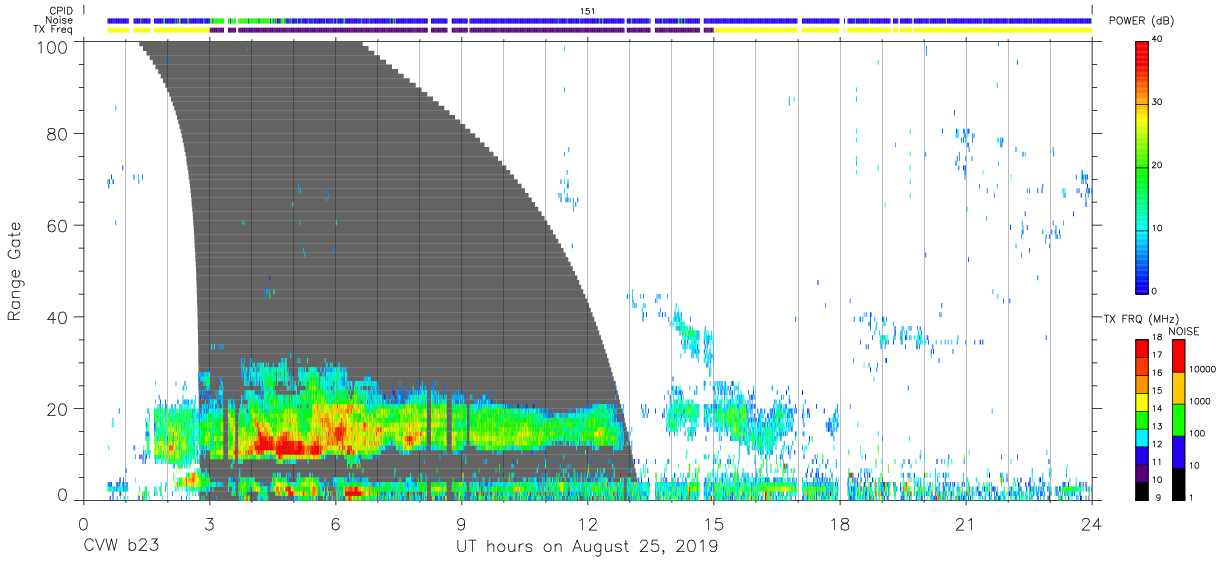Click the 'NOISE' legend title
Viewport: 1228px width, 567px height.
point(1183,331)
